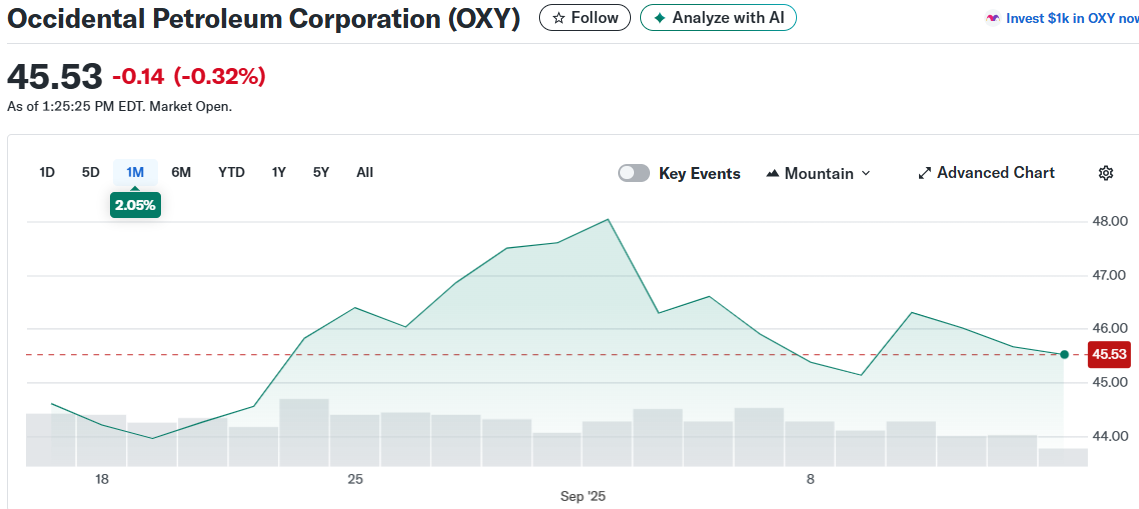Click the red 45.53 price label on axis

point(1109,354)
